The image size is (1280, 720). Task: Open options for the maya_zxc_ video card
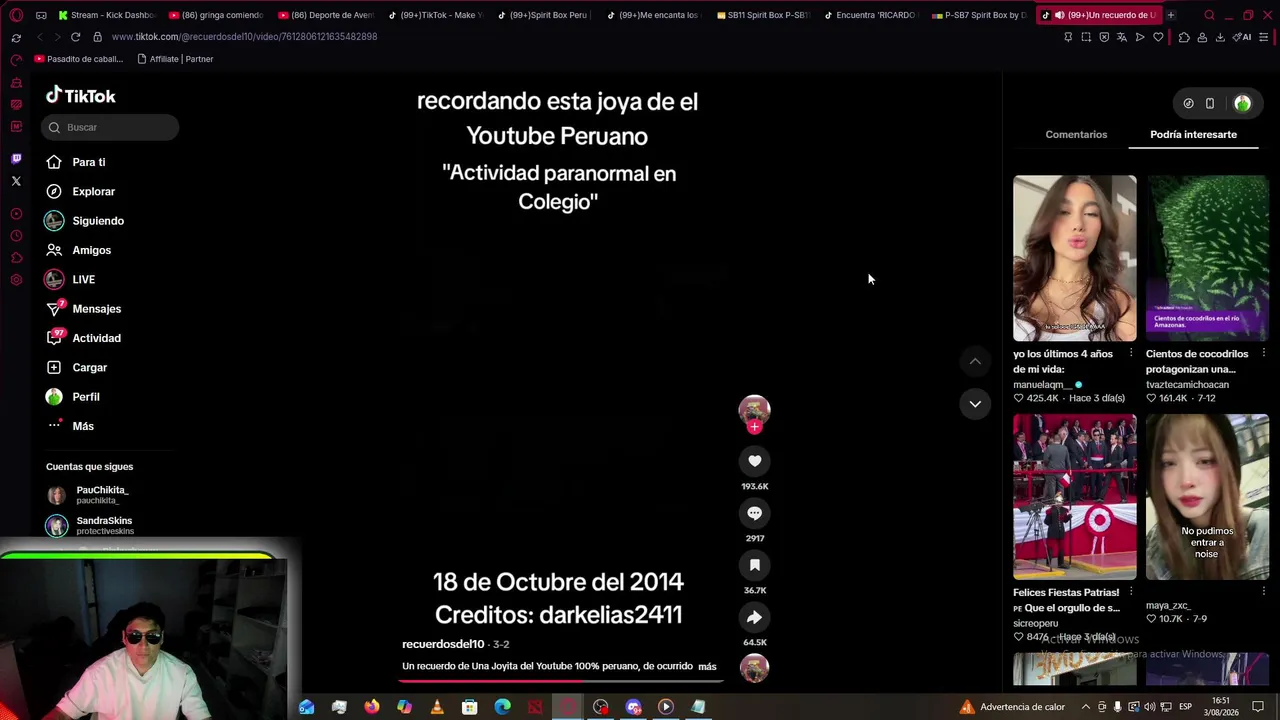coord(1264,593)
